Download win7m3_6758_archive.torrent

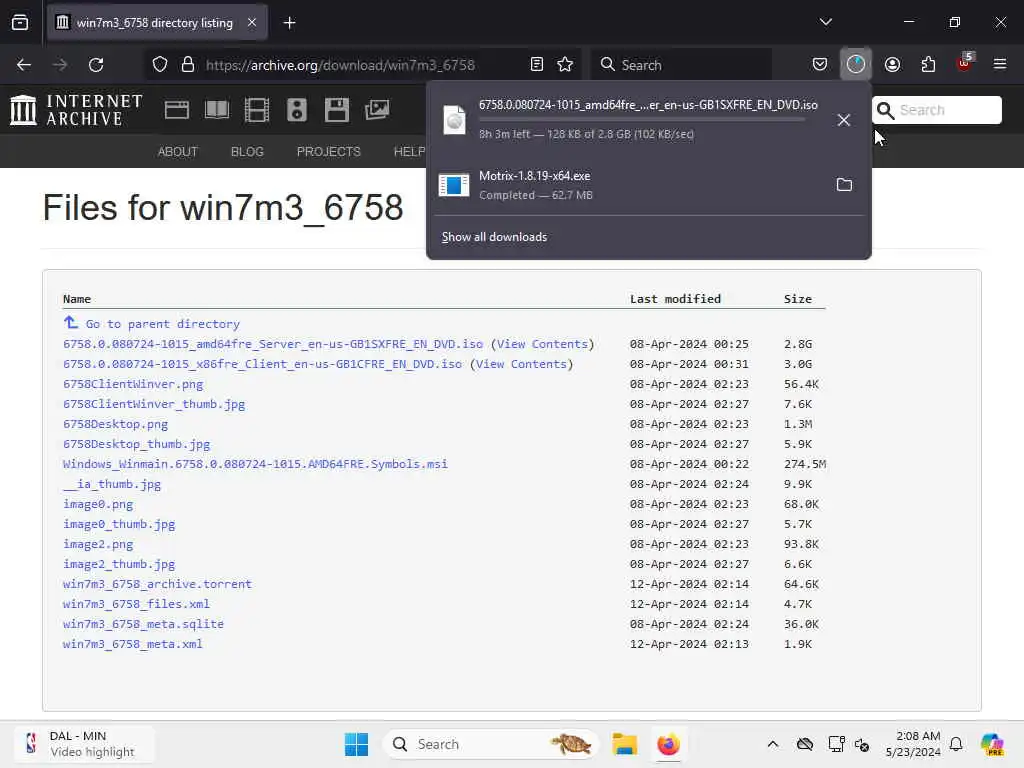pos(157,584)
